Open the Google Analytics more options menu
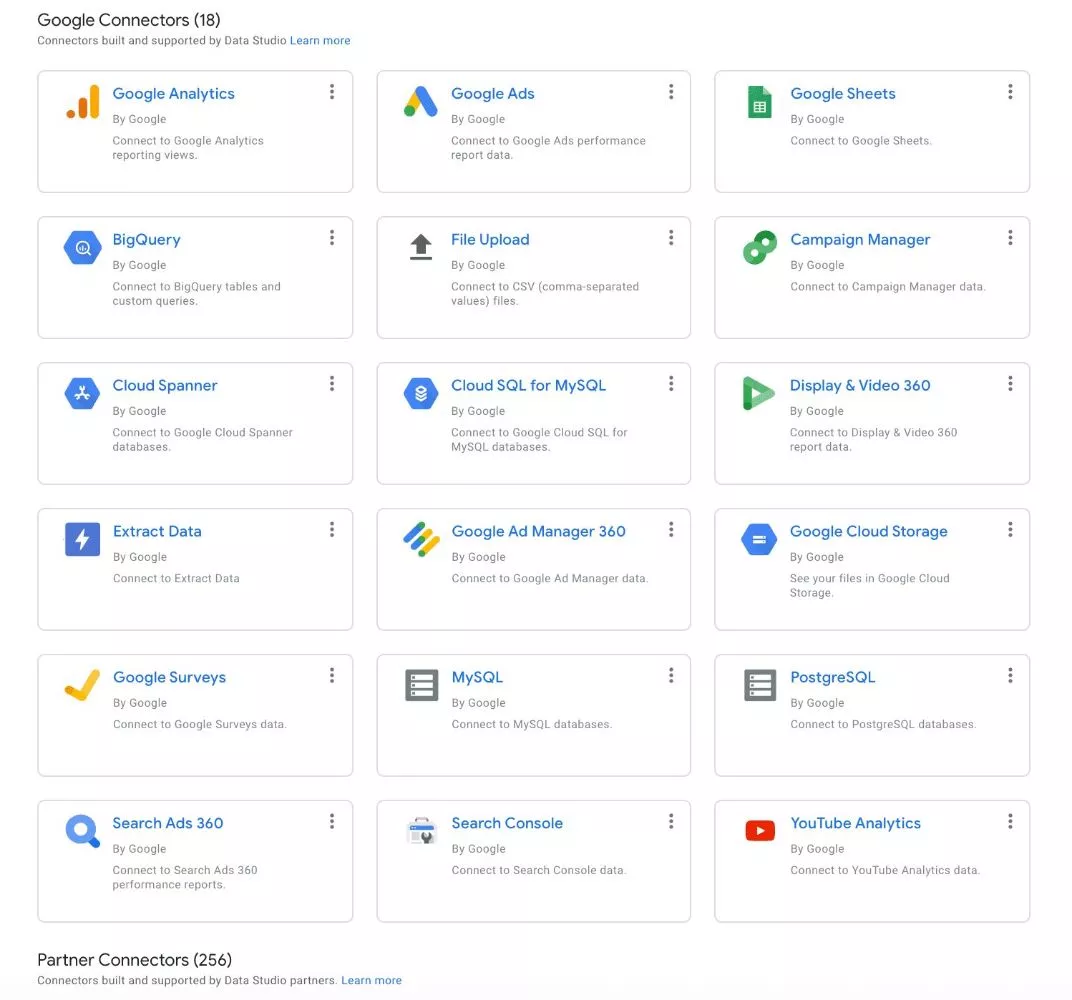 click(332, 92)
